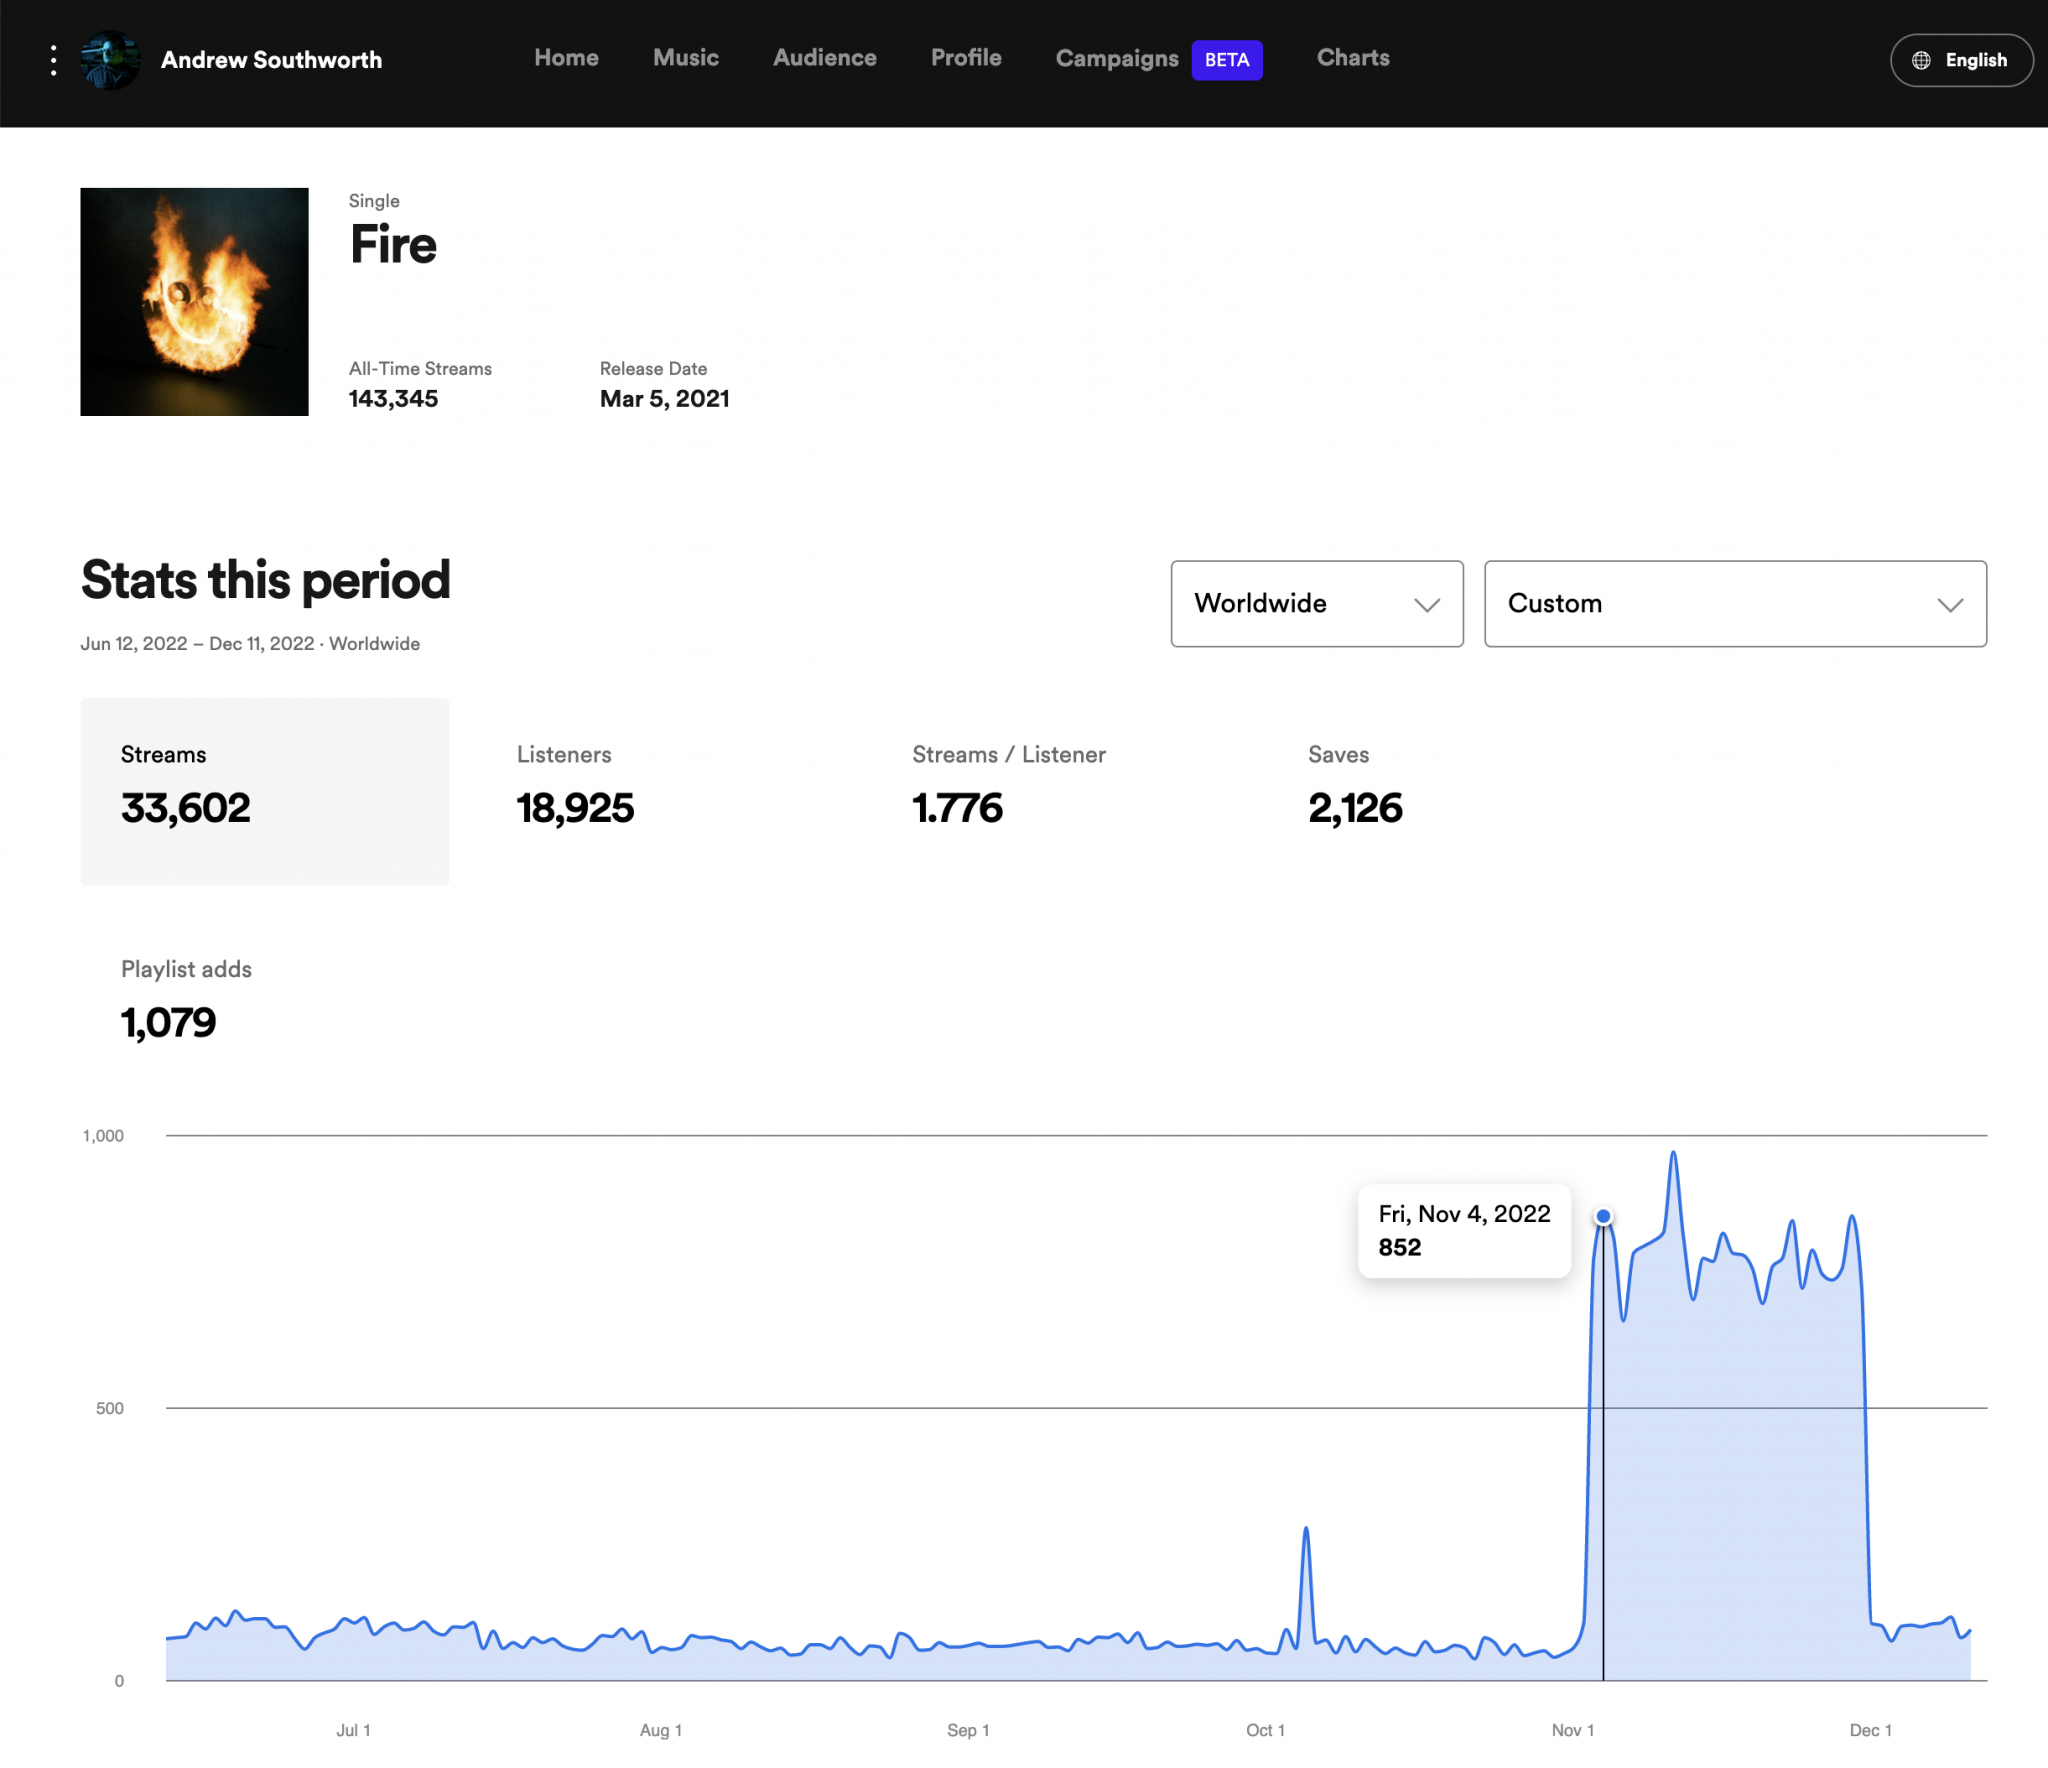This screenshot has width=2048, height=1768.
Task: Click the Andrew Southworth artist name
Action: point(271,60)
